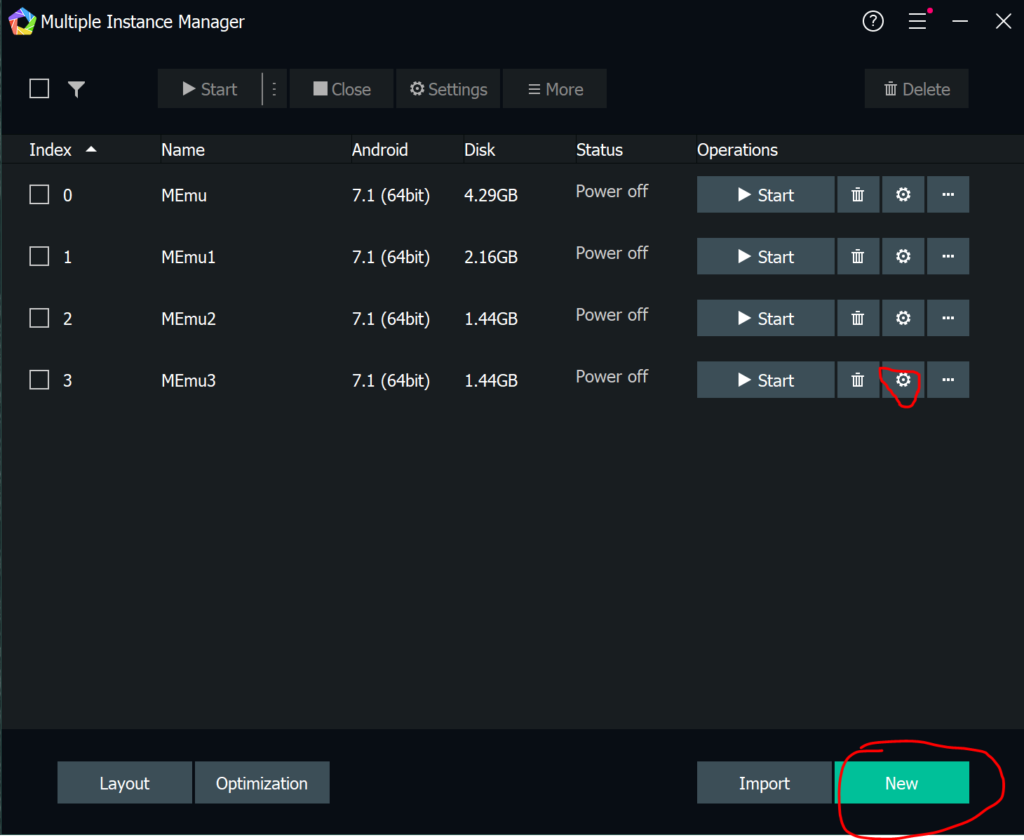
Task: Check the box for instance index 3
Action: (39, 380)
